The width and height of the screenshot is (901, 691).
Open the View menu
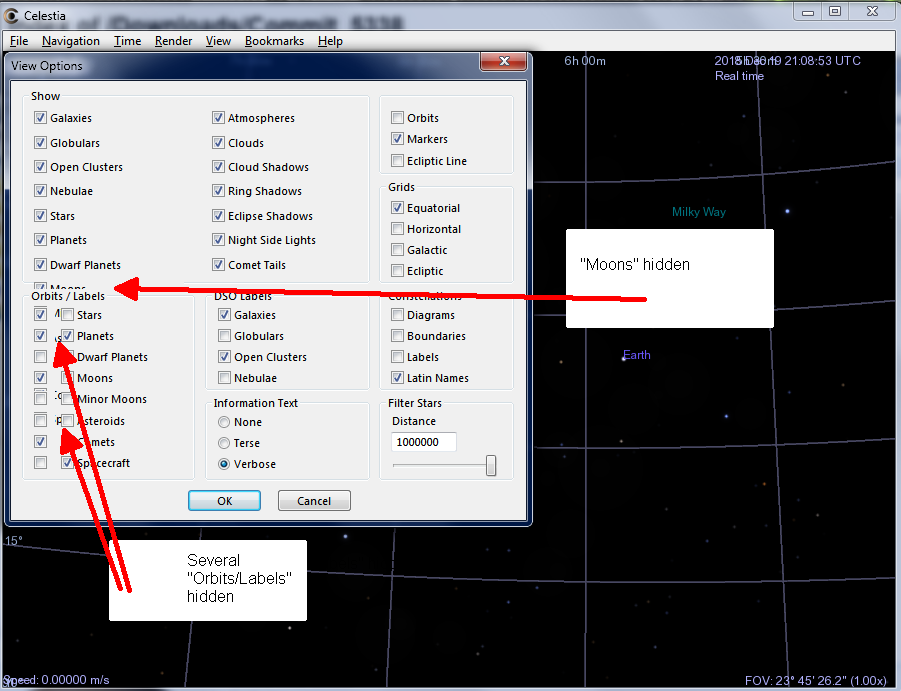[218, 41]
